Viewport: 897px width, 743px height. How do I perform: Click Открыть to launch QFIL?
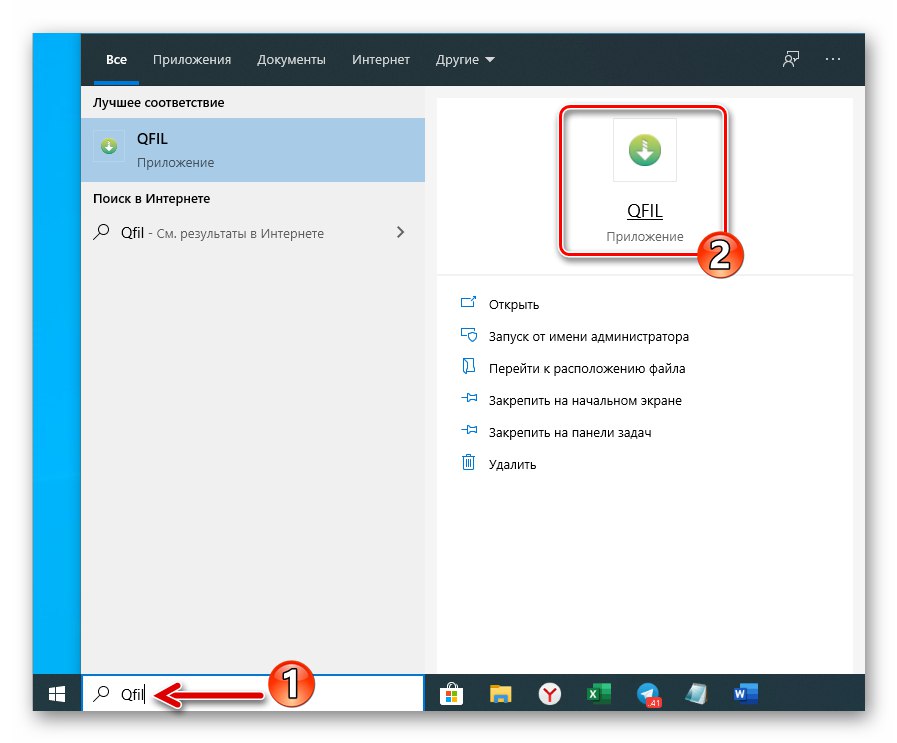pos(514,305)
